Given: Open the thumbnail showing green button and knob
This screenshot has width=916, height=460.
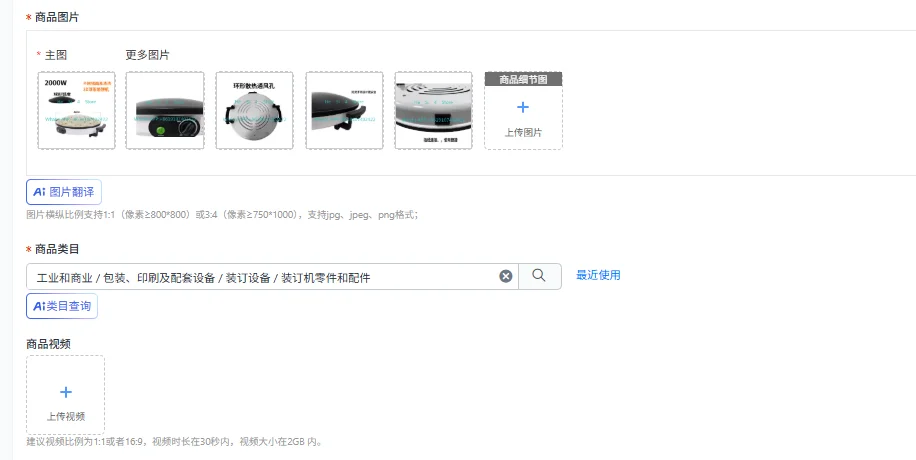Looking at the screenshot, I should [165, 110].
